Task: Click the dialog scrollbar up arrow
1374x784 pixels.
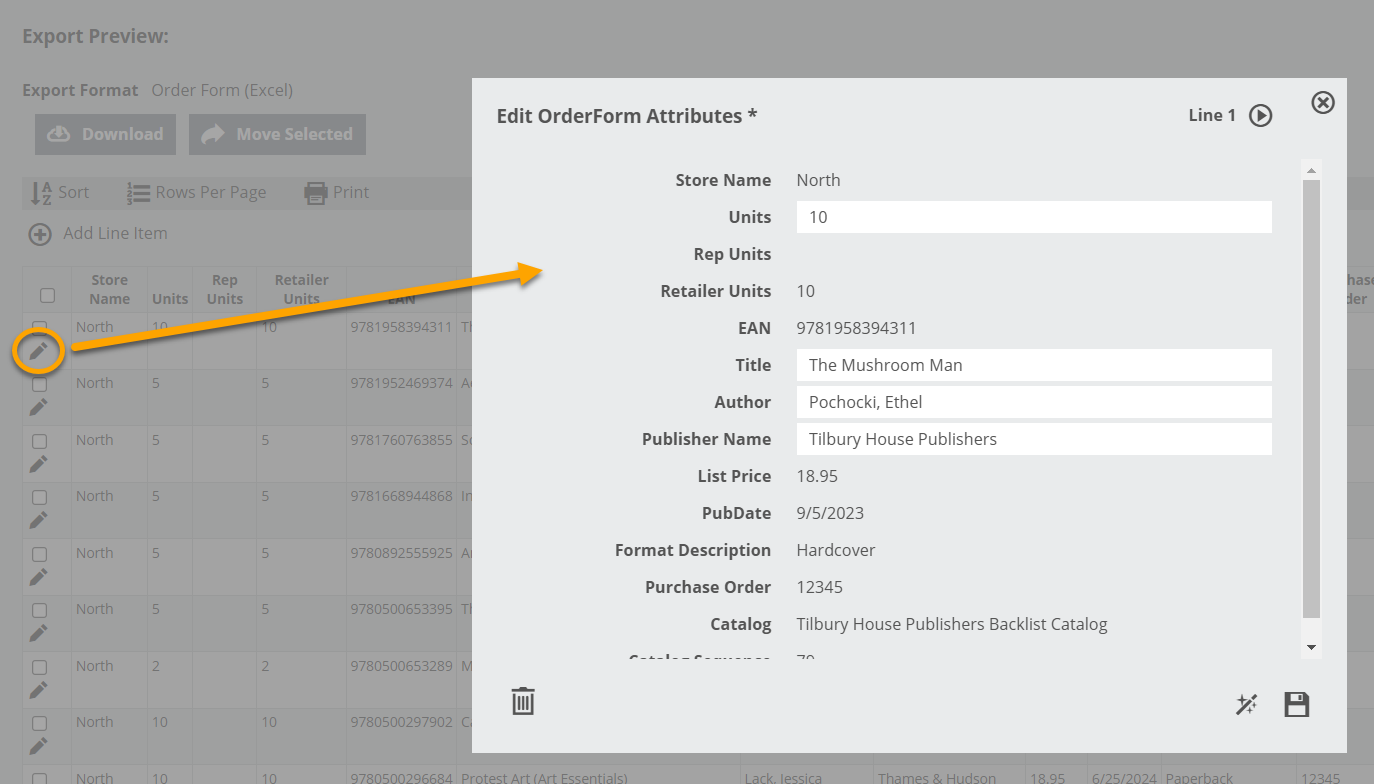Action: (x=1312, y=170)
